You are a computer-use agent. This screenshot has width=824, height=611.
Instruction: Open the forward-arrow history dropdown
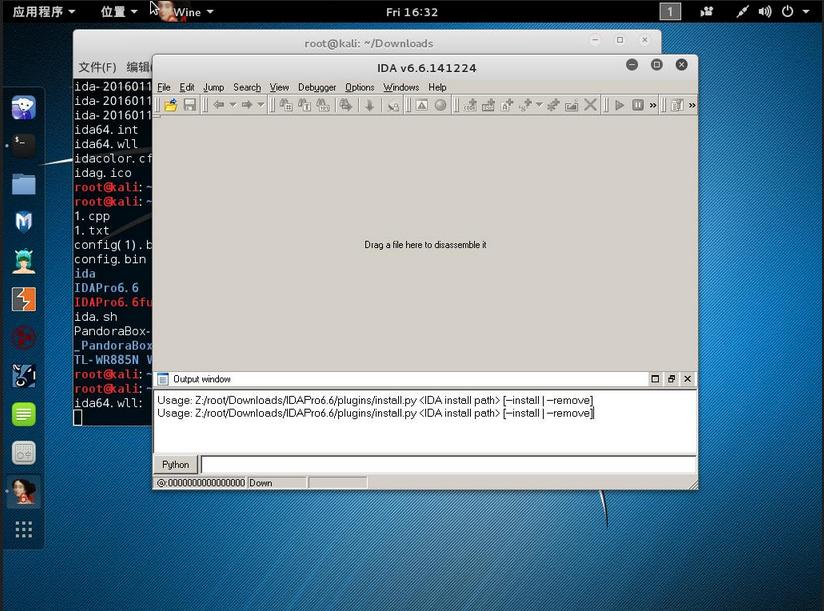pyautogui.click(x=261, y=105)
